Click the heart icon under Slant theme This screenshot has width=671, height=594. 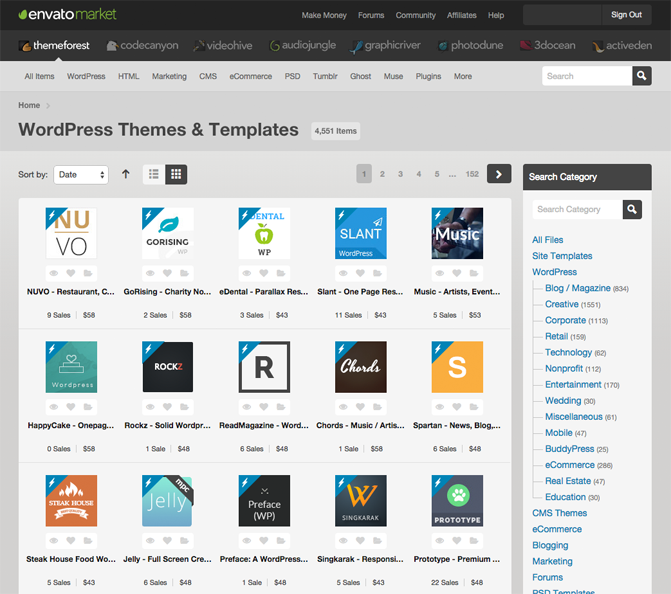[x=361, y=272]
